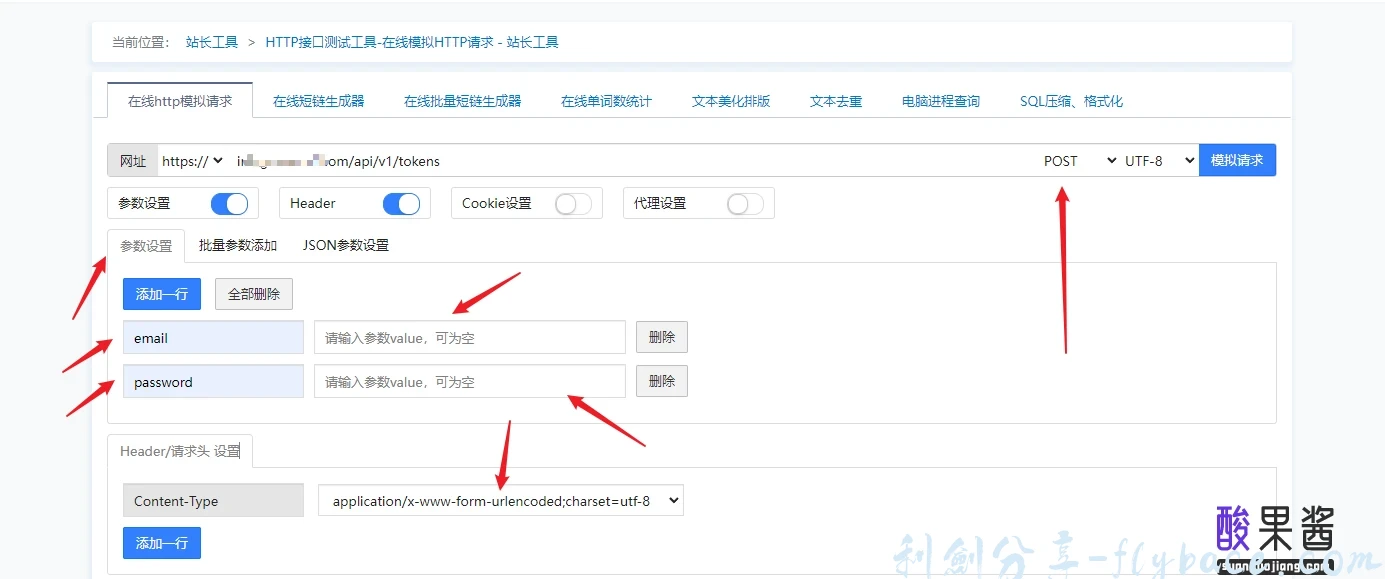Open the SQL压缩、格式化 tool tab
This screenshot has width=1385, height=579.
1071,100
